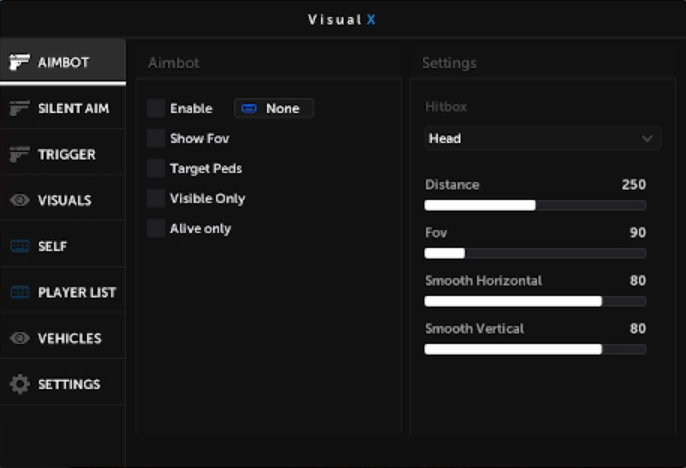Click the eye icon beside VISUALS
The height and width of the screenshot is (468, 686).
(x=20, y=200)
